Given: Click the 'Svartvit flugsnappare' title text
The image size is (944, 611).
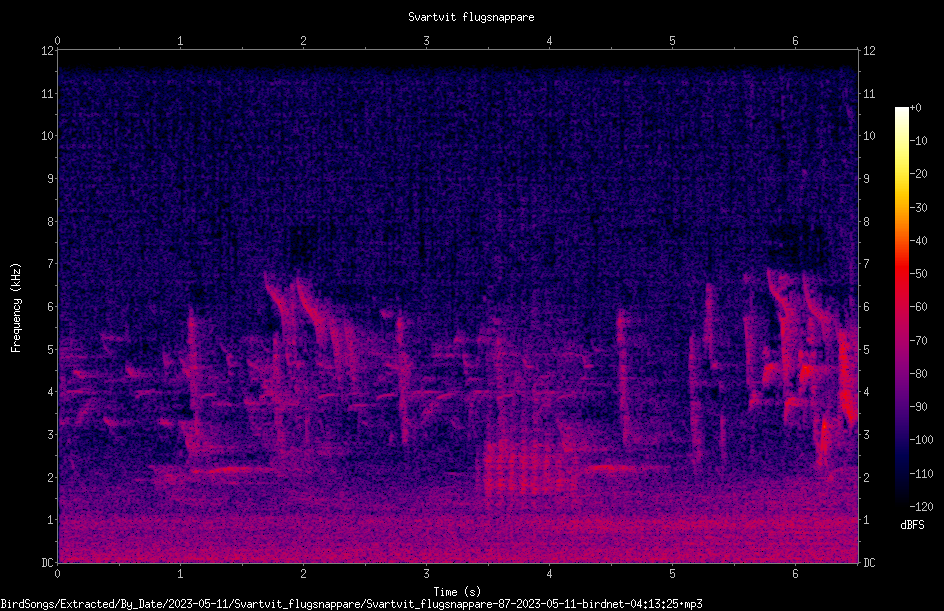Looking at the screenshot, I should 471,17.
